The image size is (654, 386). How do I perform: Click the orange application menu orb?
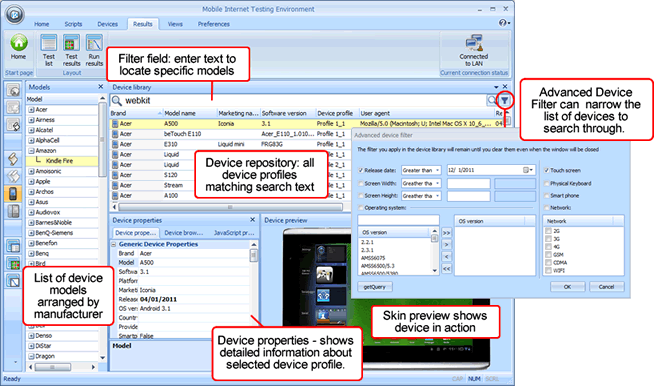[15, 14]
